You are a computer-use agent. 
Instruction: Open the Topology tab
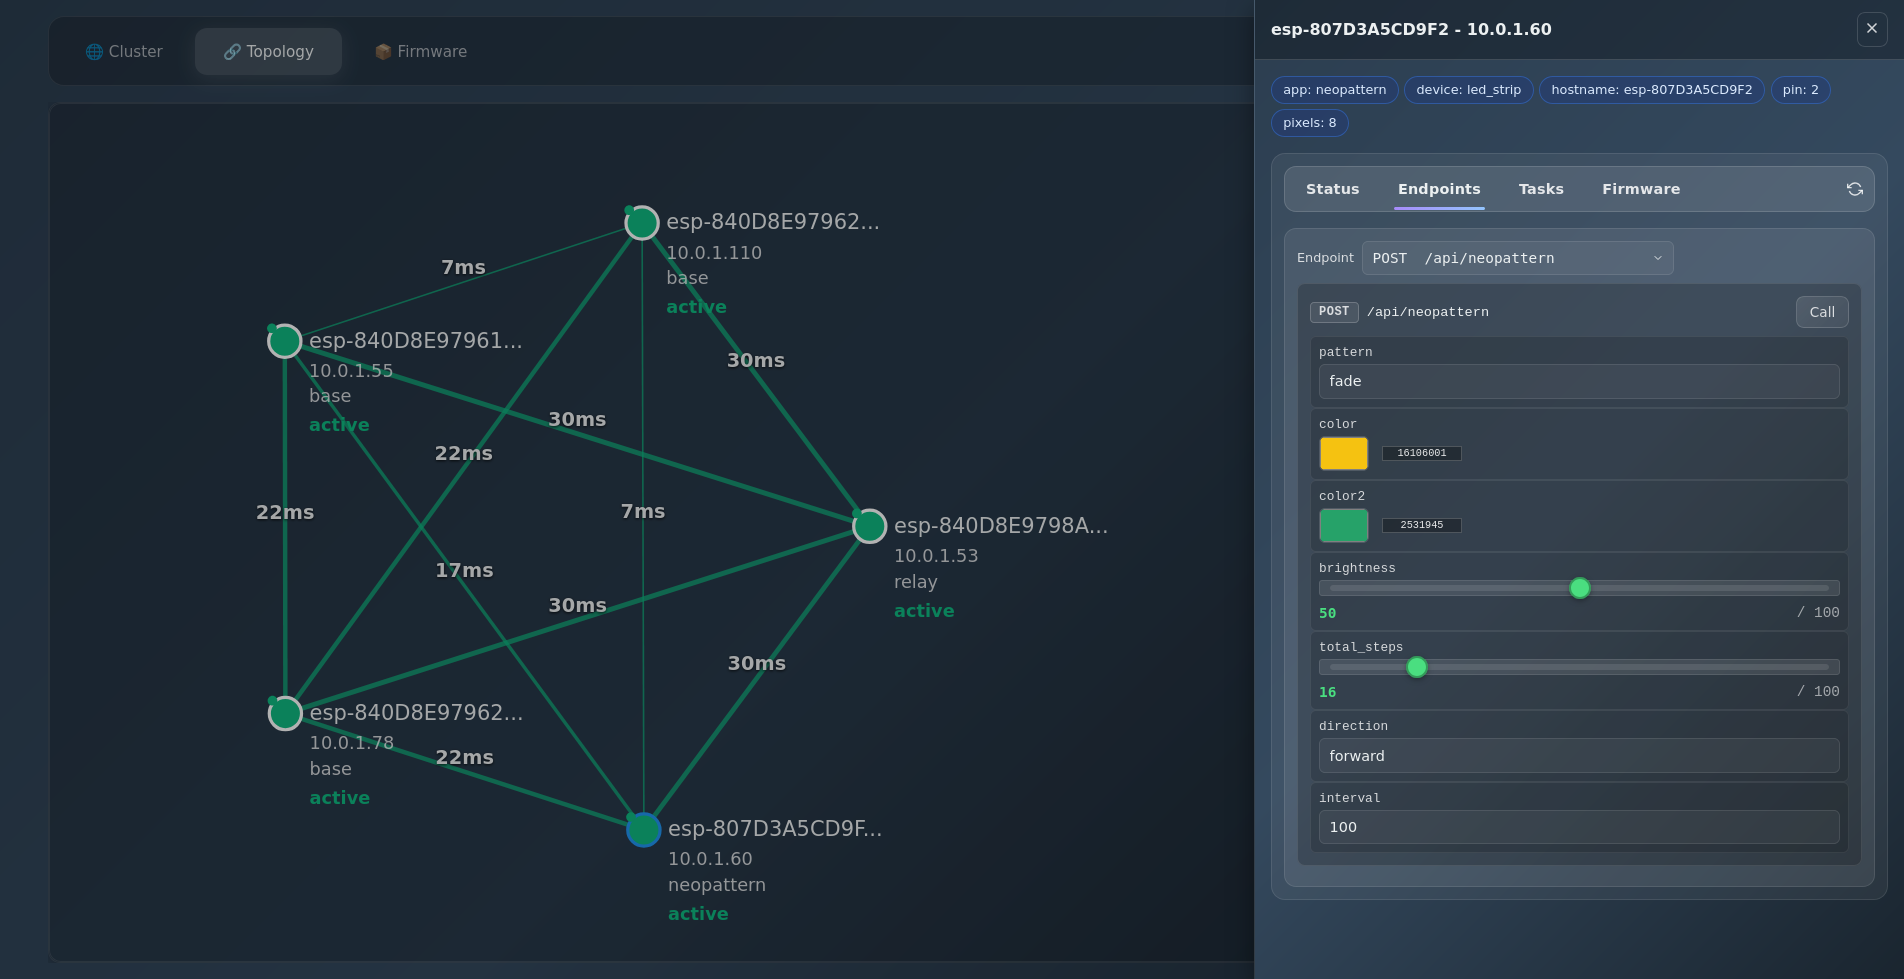coord(268,51)
